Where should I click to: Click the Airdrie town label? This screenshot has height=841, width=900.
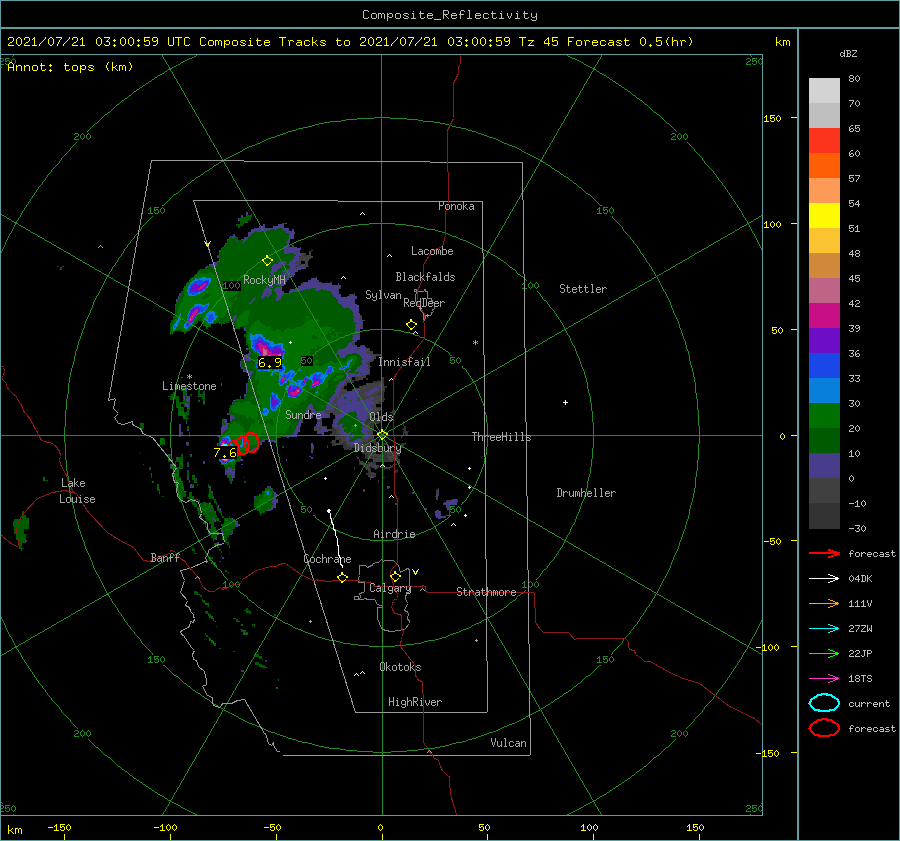click(394, 534)
